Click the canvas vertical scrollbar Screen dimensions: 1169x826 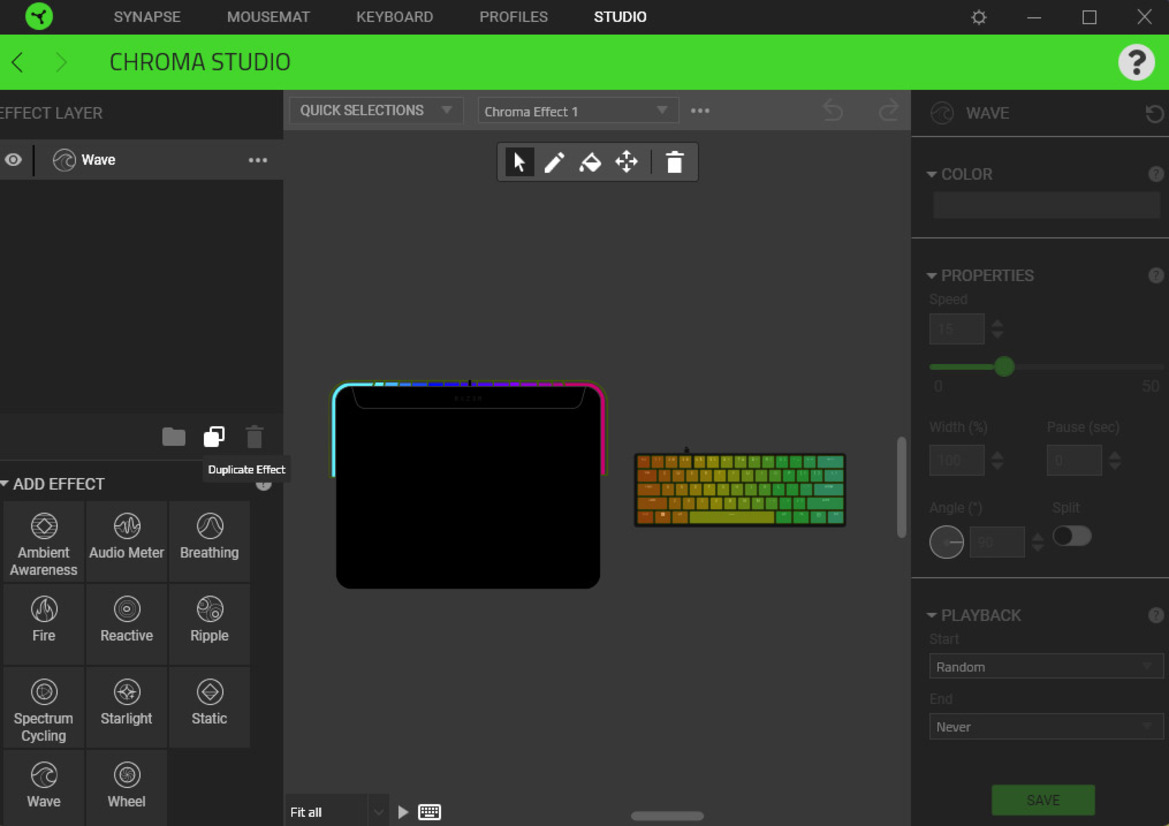[x=901, y=487]
